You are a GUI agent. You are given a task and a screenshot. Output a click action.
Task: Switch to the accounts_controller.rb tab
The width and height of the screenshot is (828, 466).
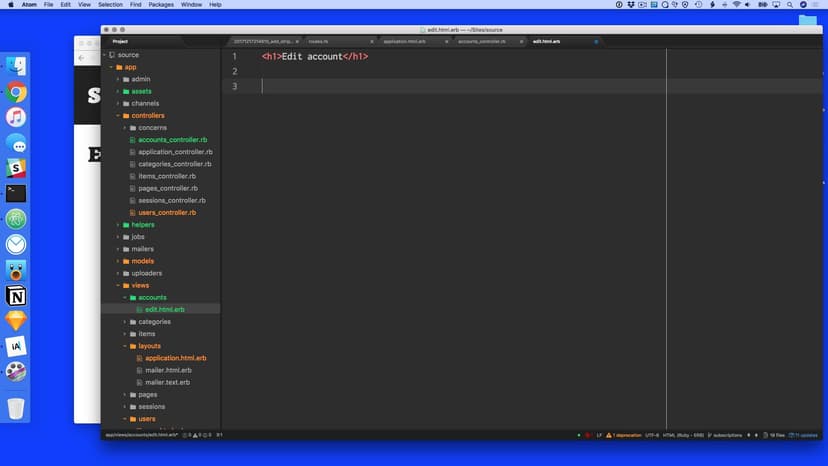pyautogui.click(x=482, y=42)
